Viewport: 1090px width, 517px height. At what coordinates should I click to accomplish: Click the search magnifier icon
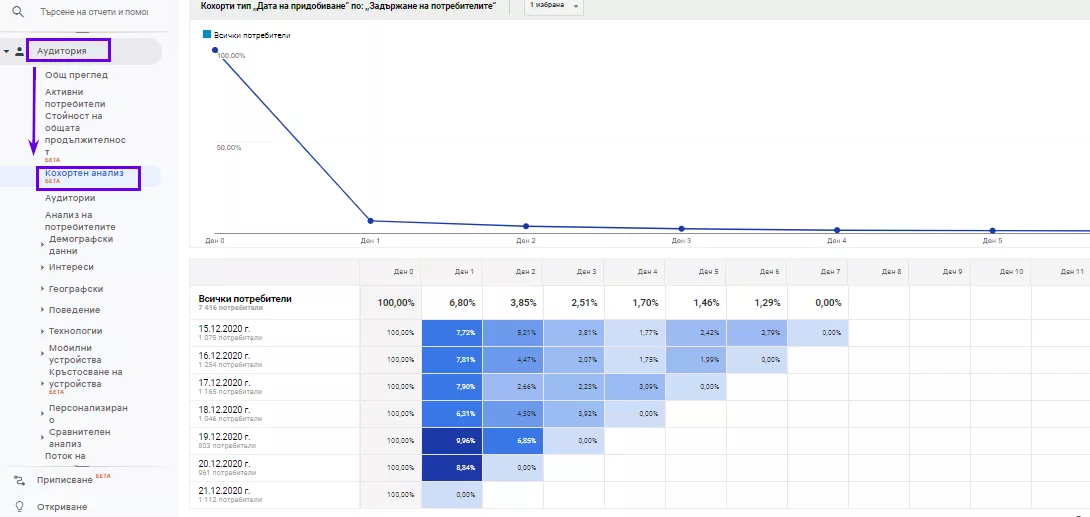click(x=19, y=12)
